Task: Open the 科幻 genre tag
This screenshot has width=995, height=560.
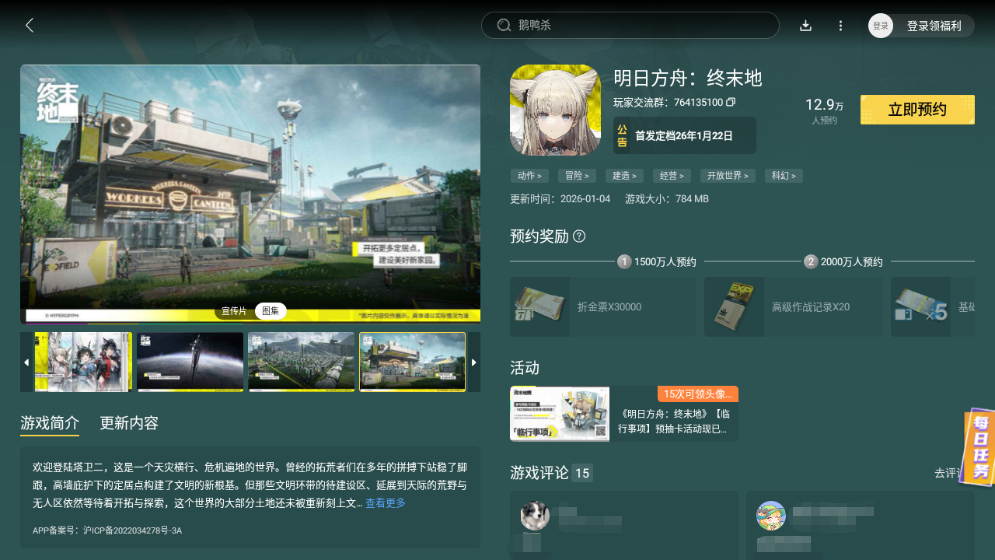Action: coord(784,176)
